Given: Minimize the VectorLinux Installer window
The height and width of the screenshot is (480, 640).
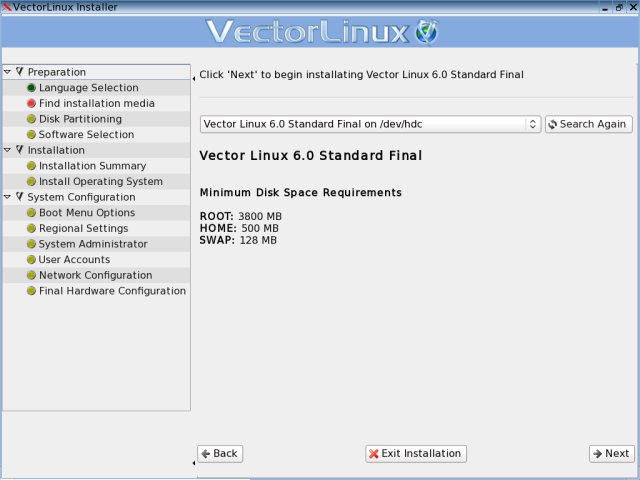Looking at the screenshot, I should [x=605, y=7].
